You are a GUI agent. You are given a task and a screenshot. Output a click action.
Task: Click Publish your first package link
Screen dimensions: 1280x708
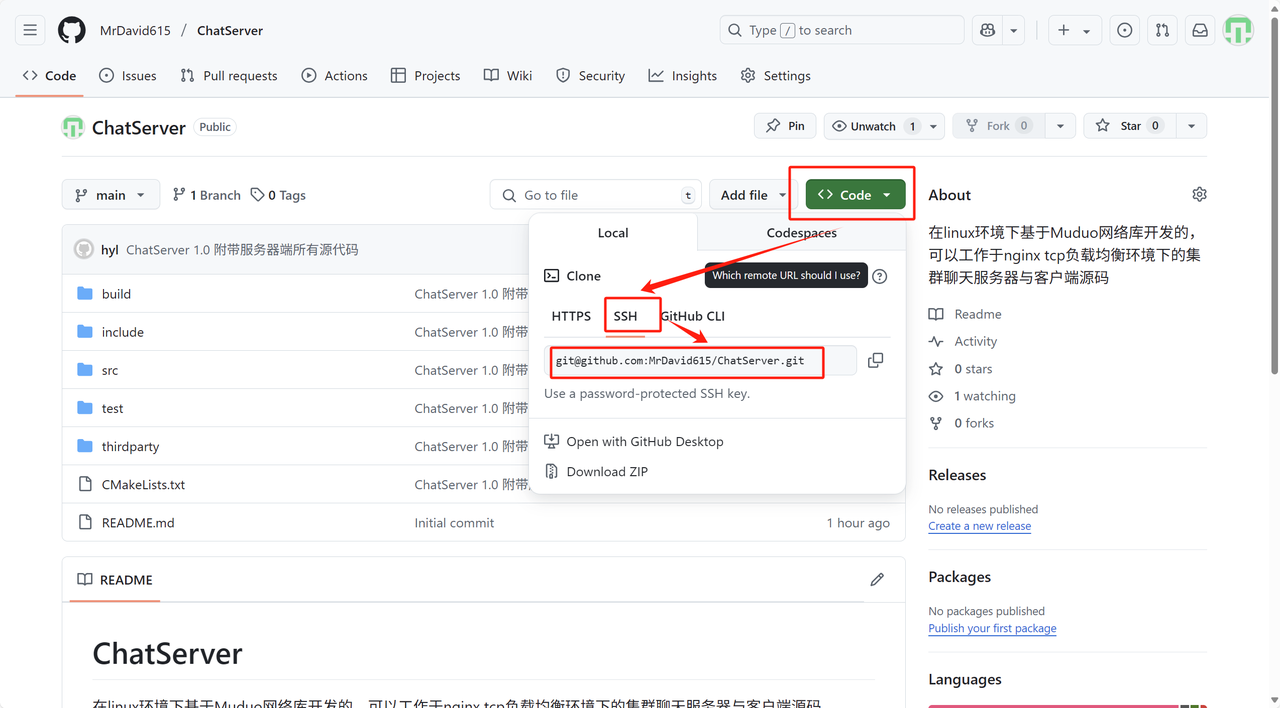click(992, 628)
